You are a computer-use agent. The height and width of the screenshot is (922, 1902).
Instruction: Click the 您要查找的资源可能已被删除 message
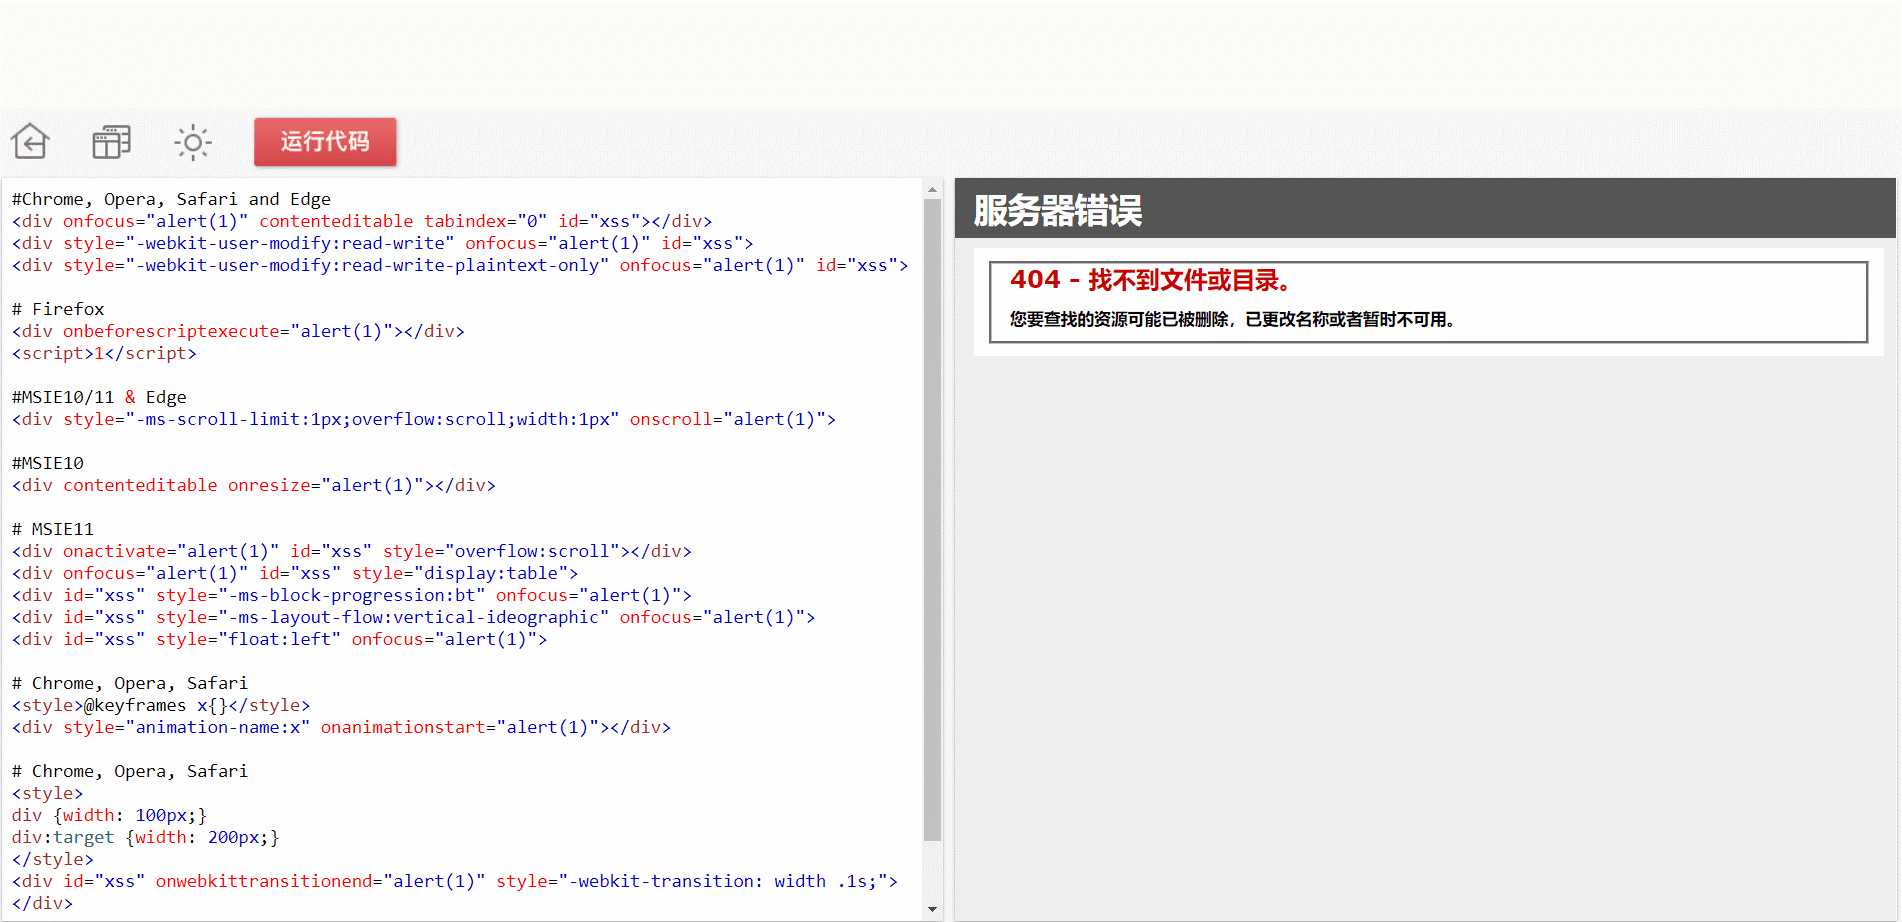tap(1233, 319)
